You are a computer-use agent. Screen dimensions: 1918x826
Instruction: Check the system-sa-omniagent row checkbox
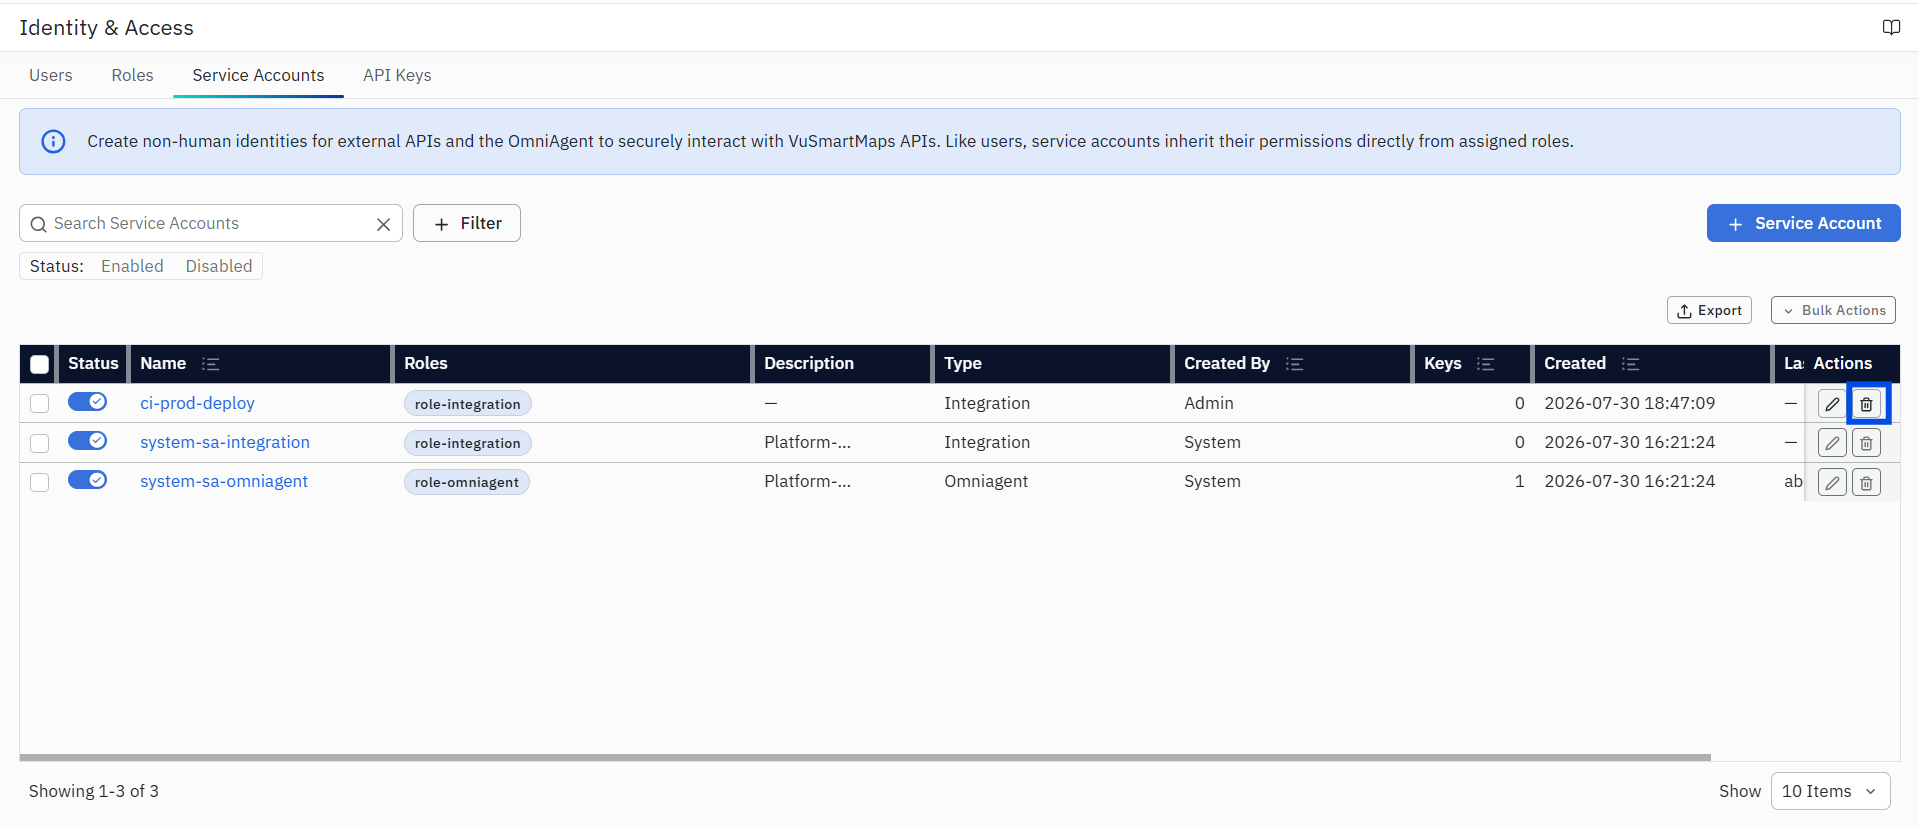[x=40, y=482]
